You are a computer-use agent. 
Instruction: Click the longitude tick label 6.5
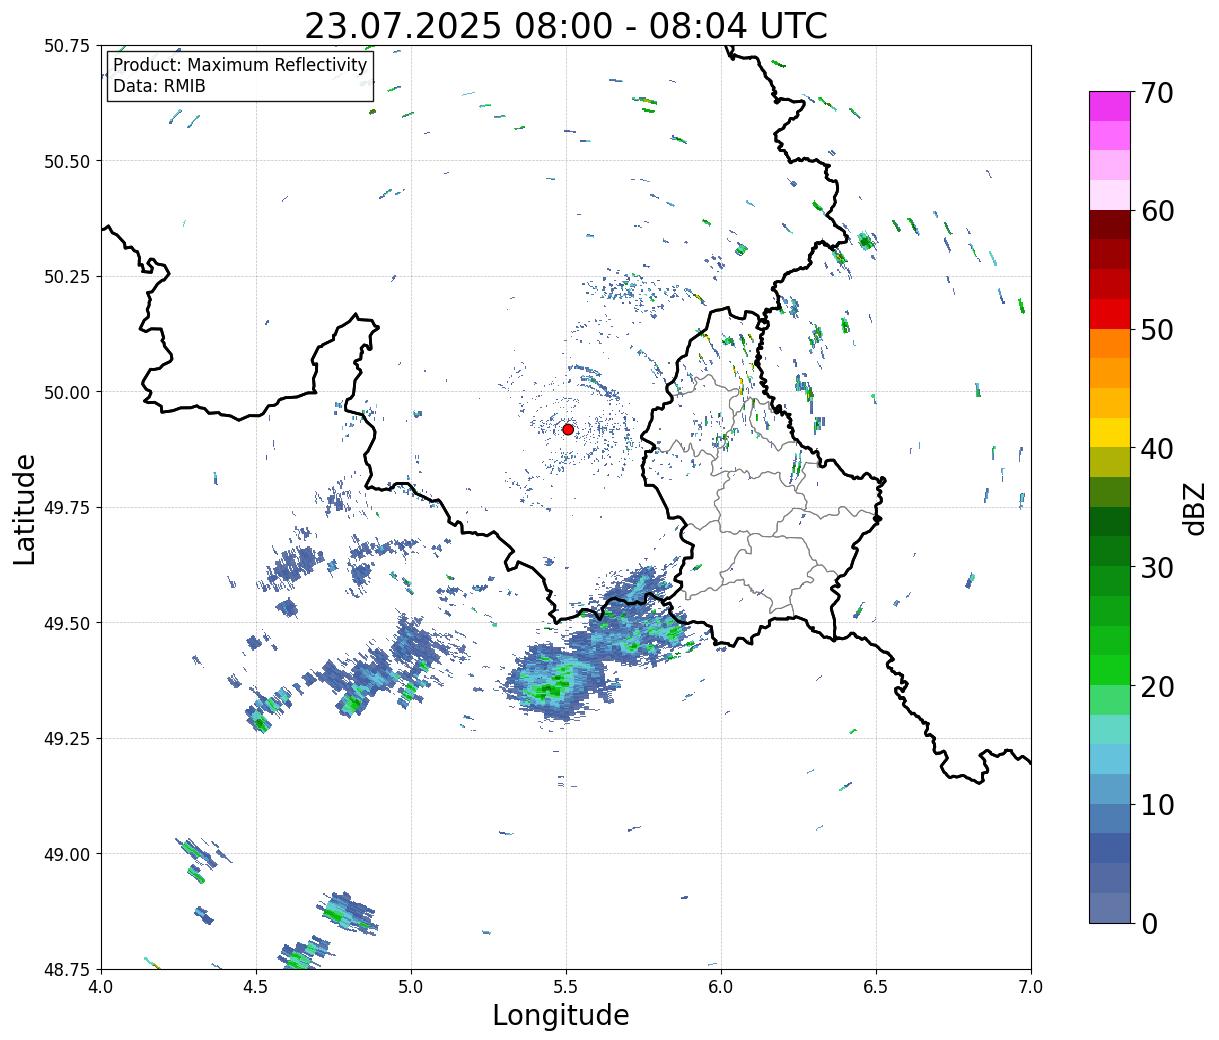click(x=876, y=987)
